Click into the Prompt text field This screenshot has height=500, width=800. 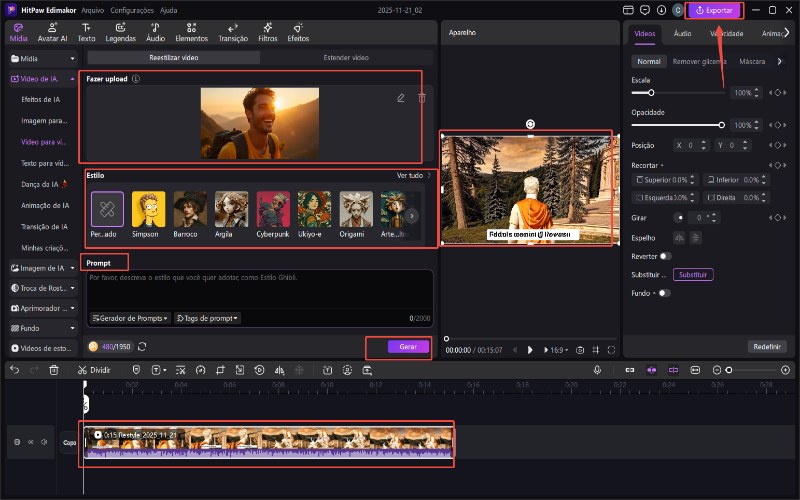pyautogui.click(x=260, y=289)
